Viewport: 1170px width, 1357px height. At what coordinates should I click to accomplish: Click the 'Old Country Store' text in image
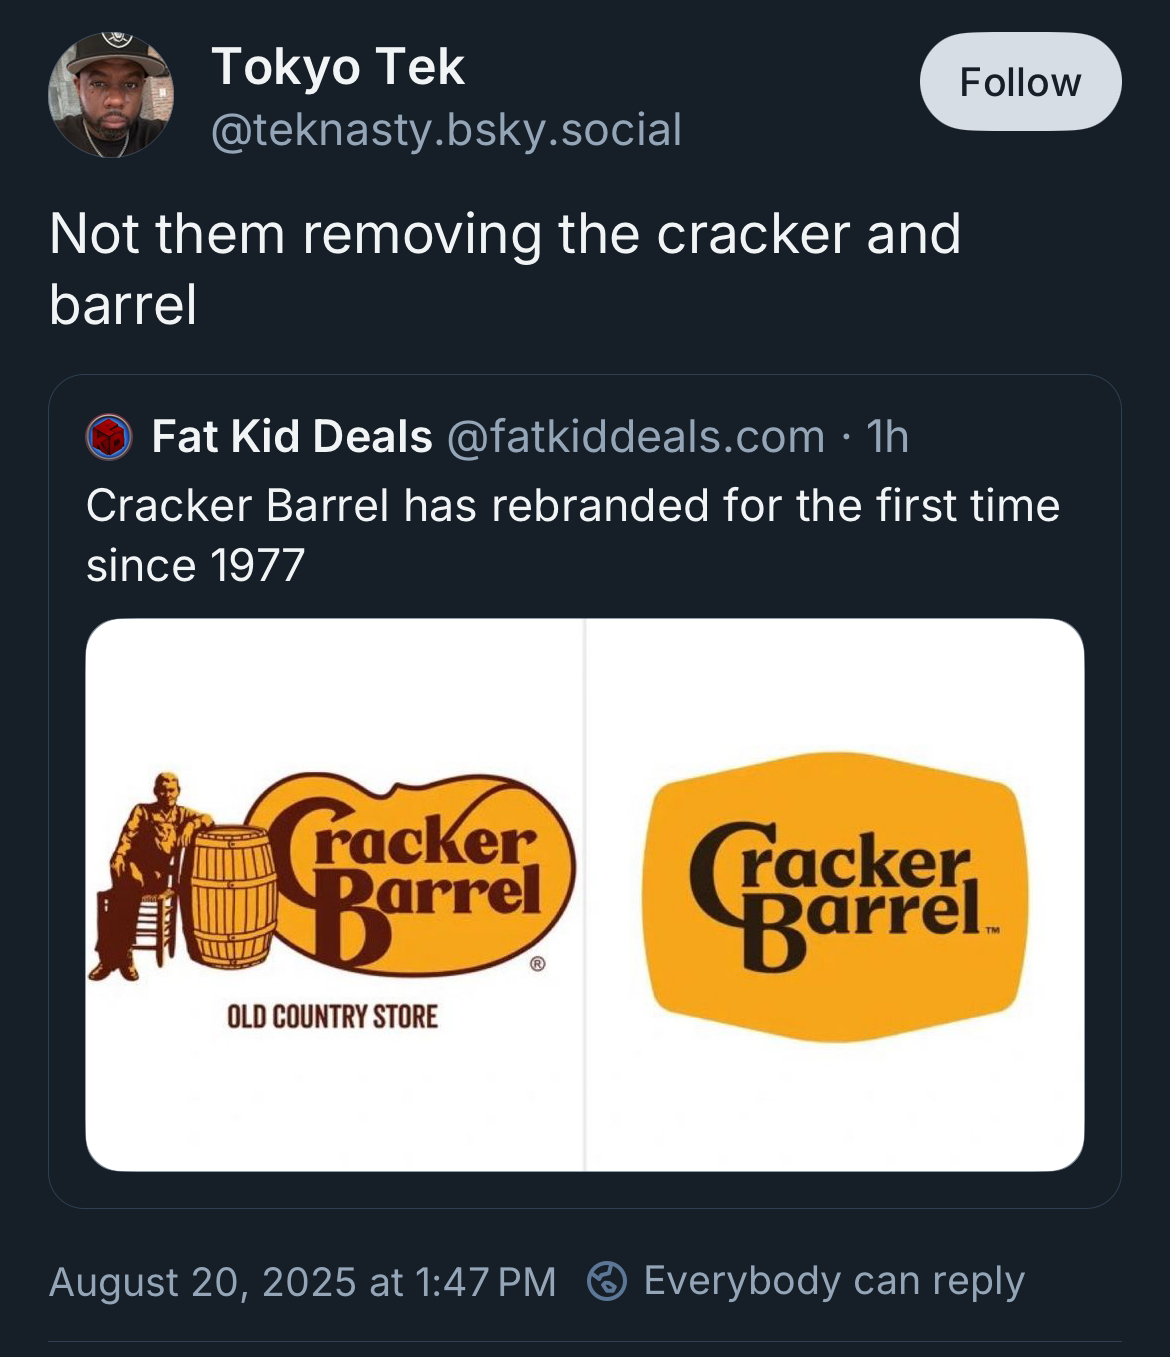point(332,1017)
